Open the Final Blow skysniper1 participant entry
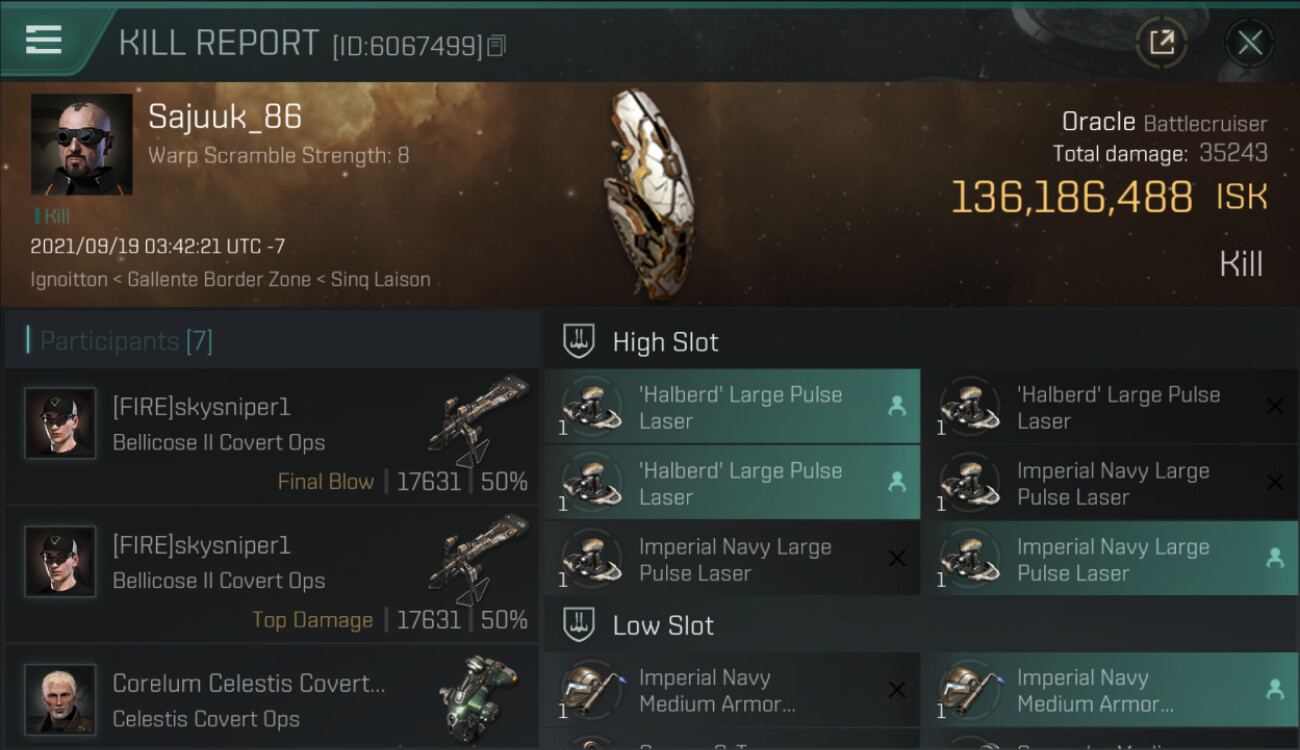 coord(272,437)
